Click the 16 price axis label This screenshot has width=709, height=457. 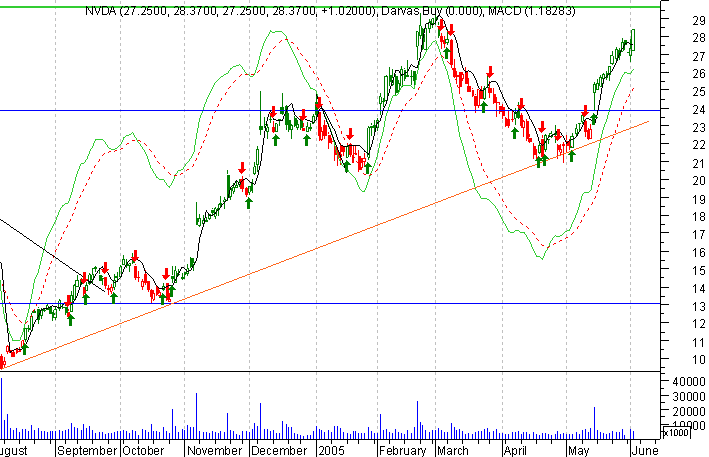tap(699, 253)
